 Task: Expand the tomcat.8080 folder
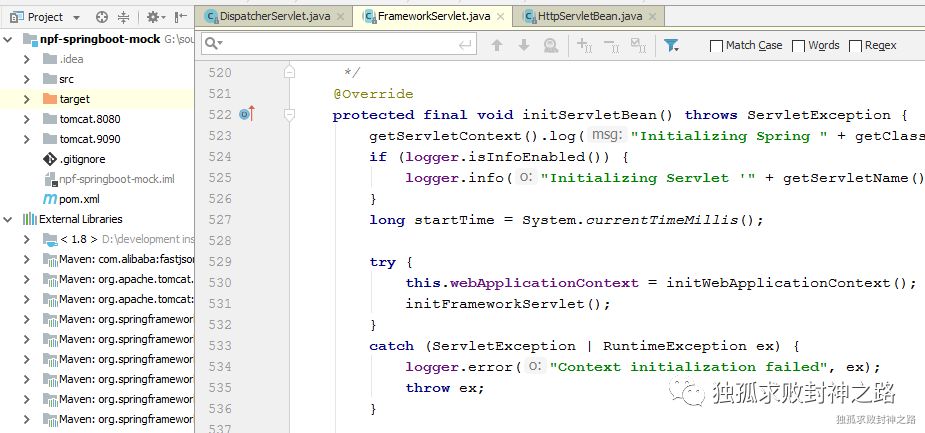27,119
